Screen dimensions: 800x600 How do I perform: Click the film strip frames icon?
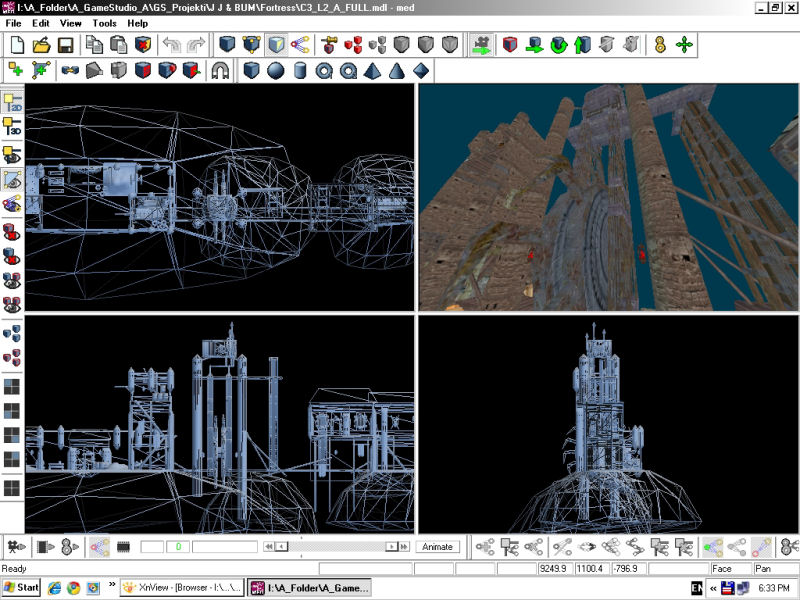123,547
